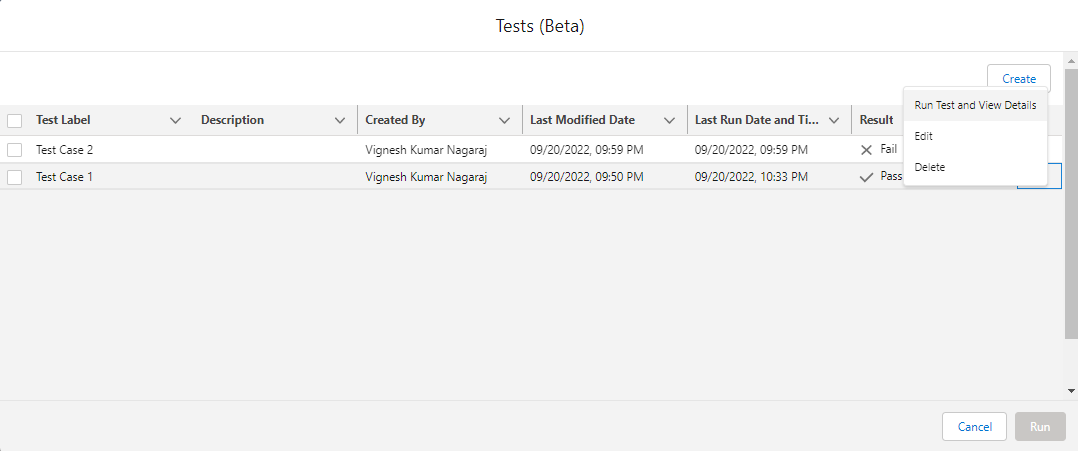The height and width of the screenshot is (451, 1078).
Task: Click the Run button
Action: click(1040, 427)
